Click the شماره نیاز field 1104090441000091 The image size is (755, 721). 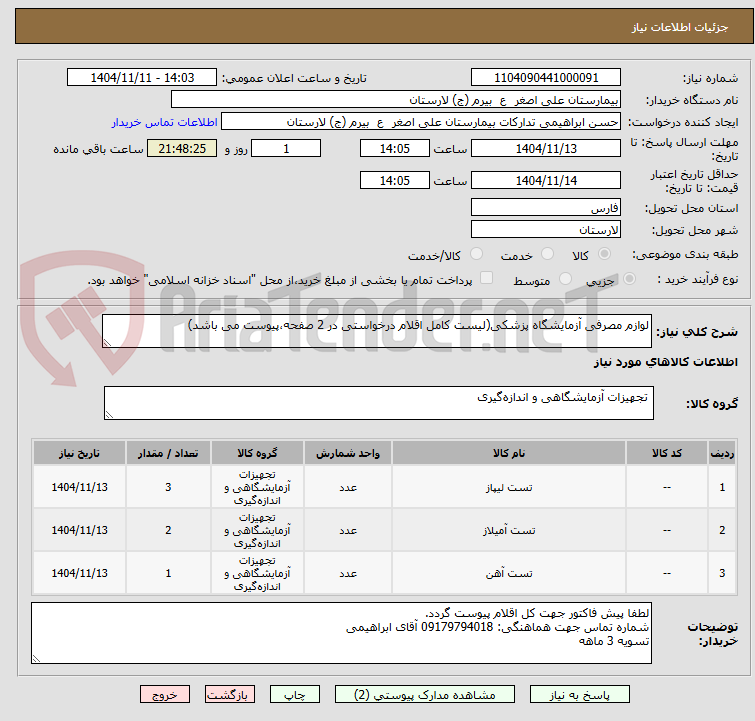pos(546,78)
